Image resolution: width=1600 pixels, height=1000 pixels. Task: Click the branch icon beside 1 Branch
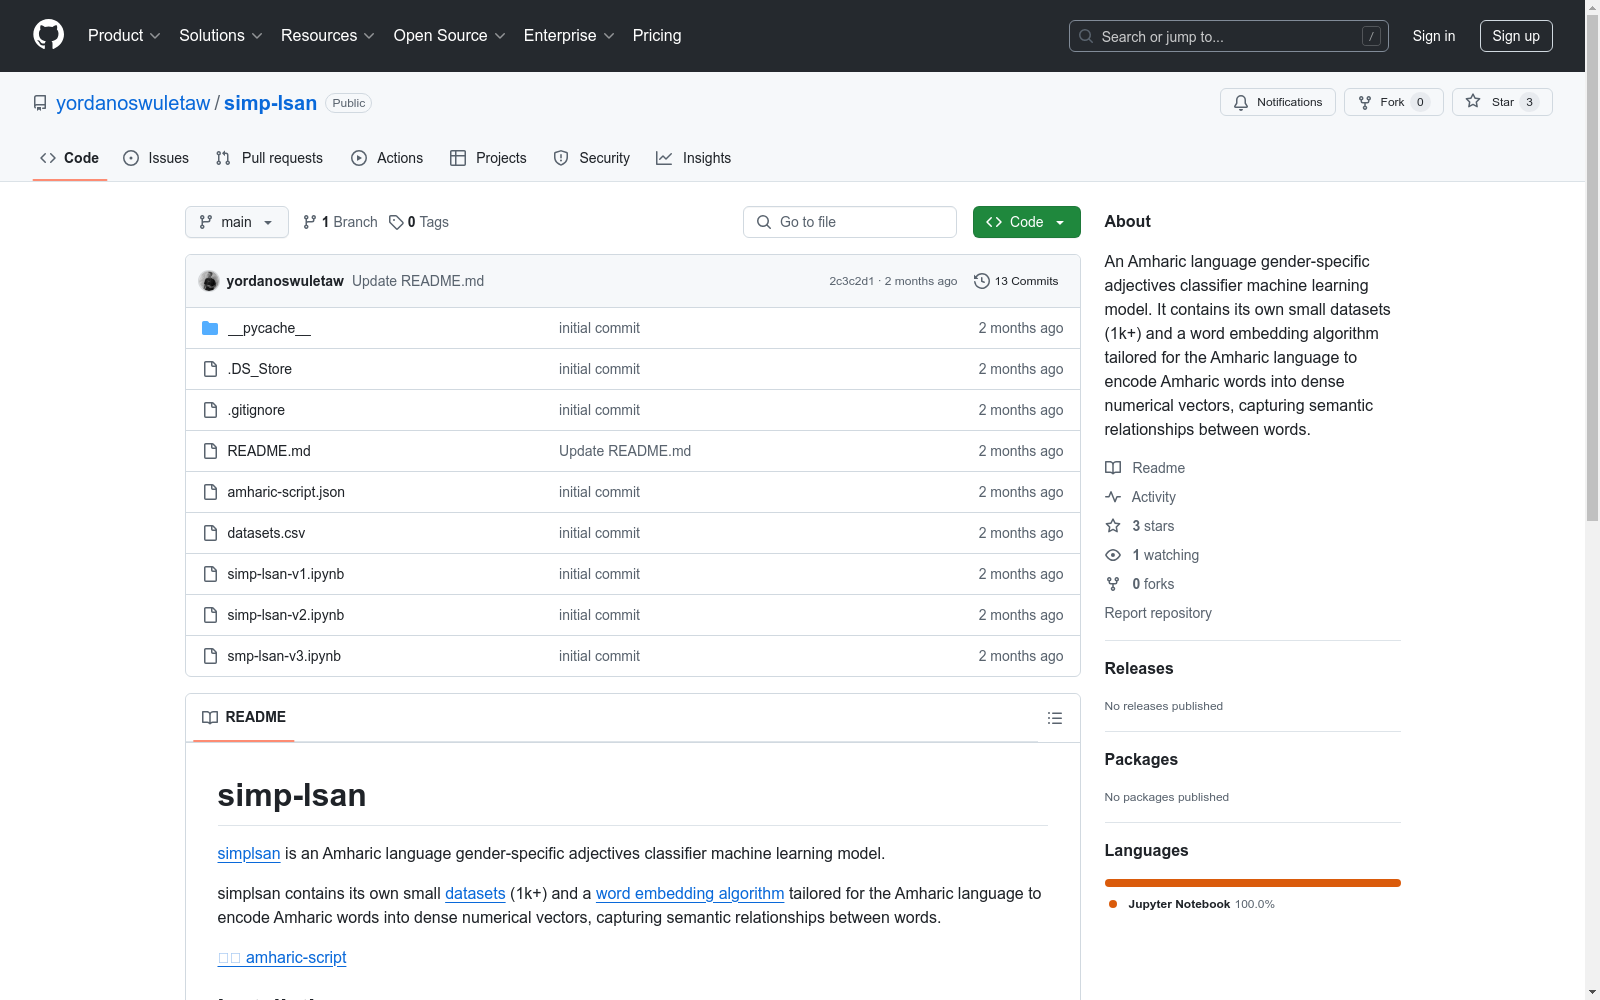[x=310, y=222]
